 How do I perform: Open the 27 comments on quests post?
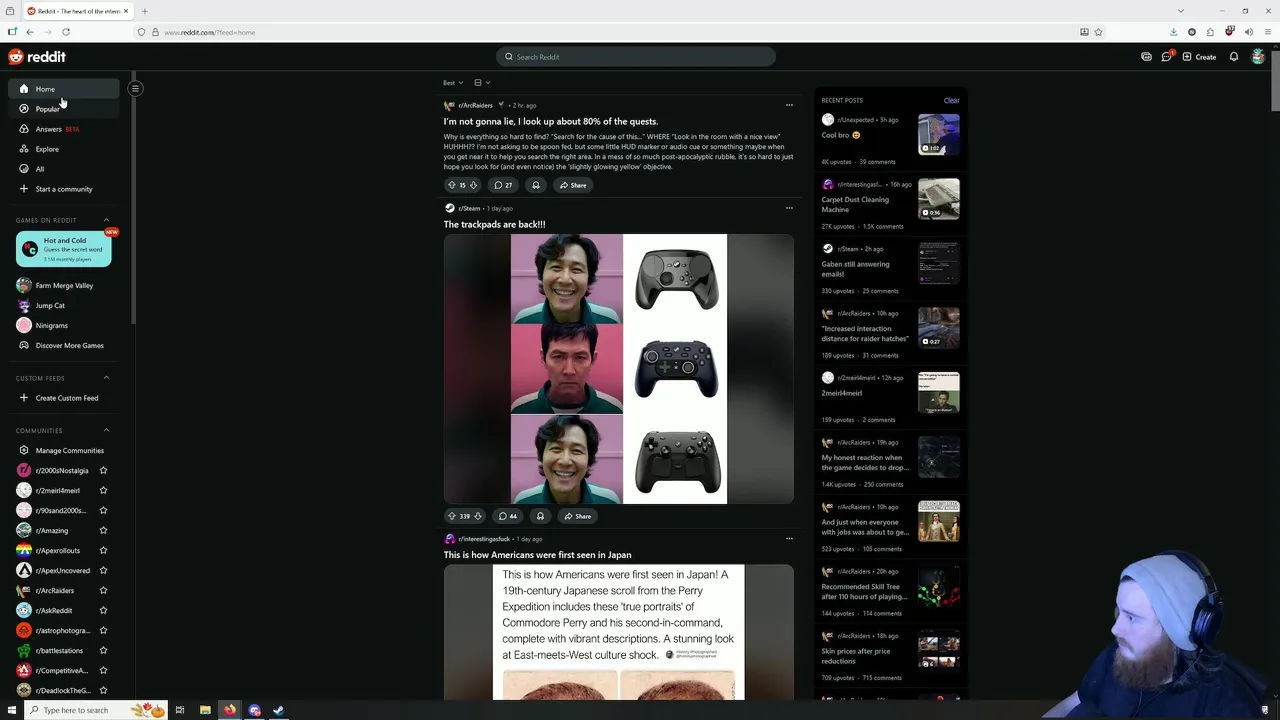(503, 185)
